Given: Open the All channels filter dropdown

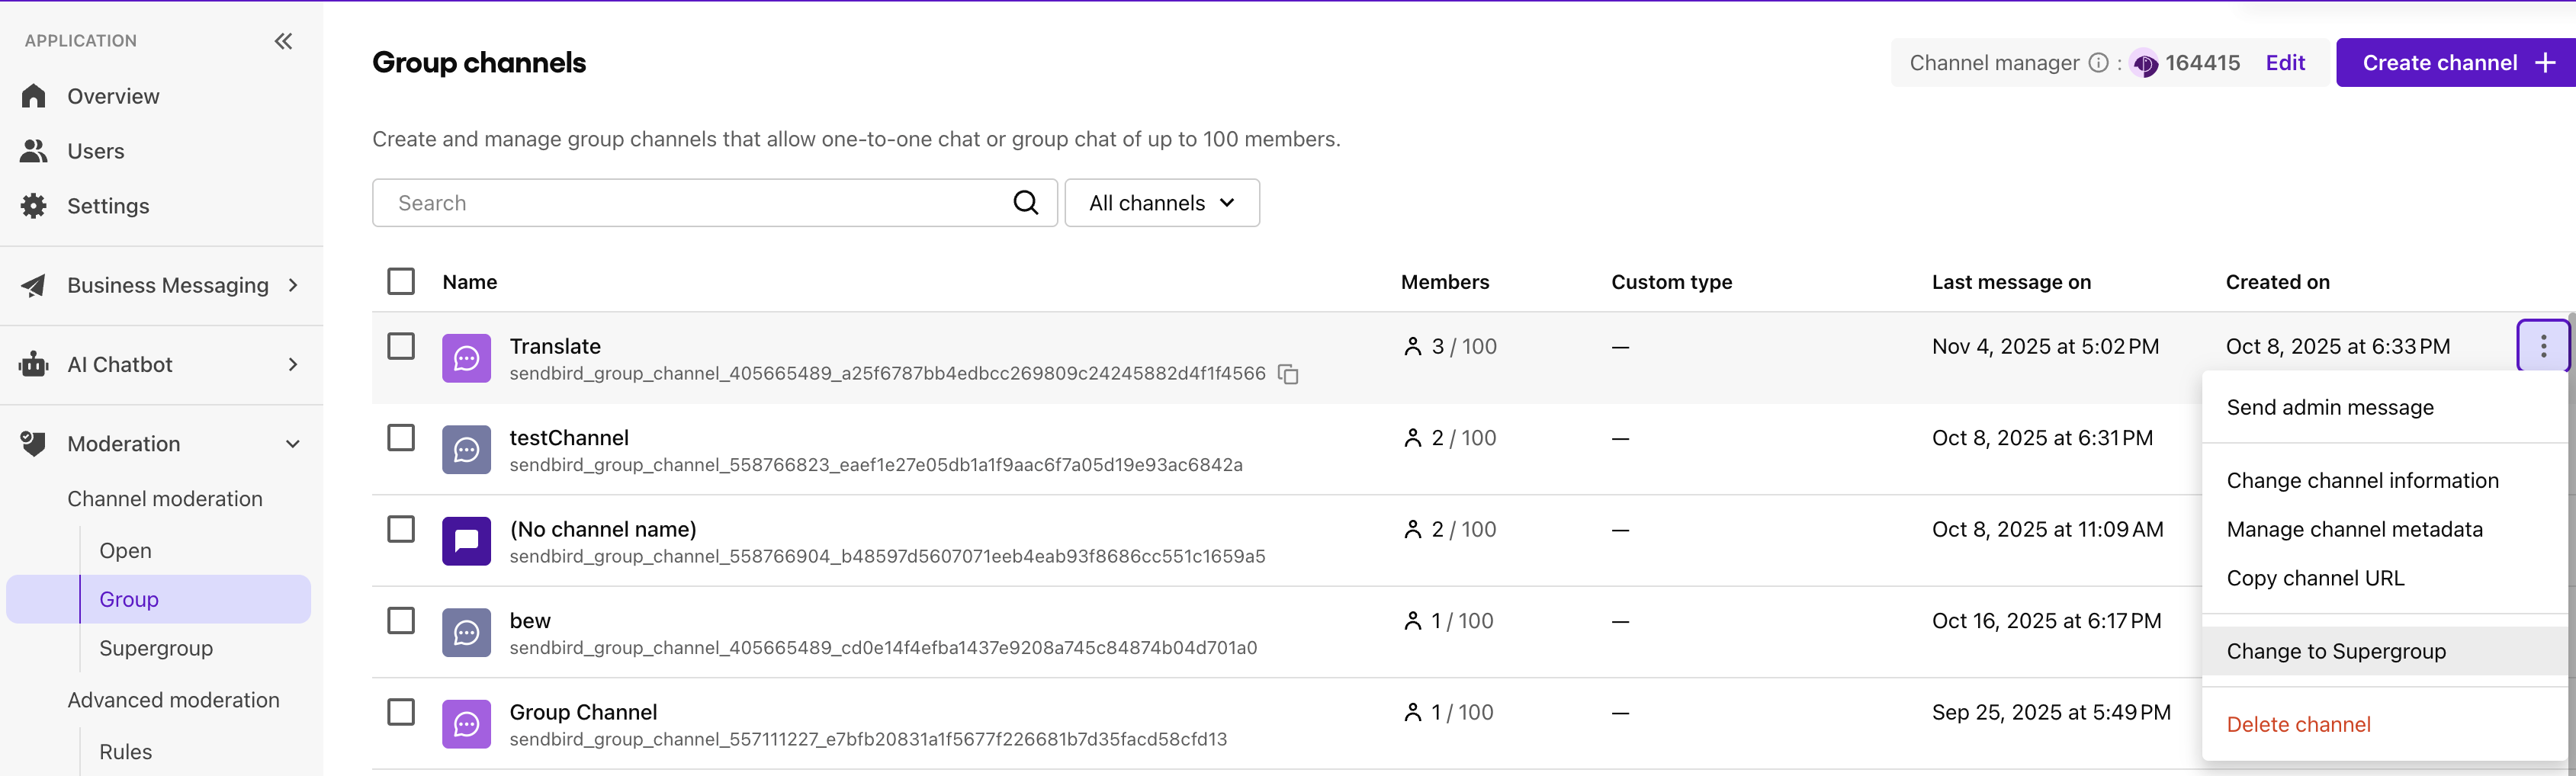Looking at the screenshot, I should click(1161, 203).
